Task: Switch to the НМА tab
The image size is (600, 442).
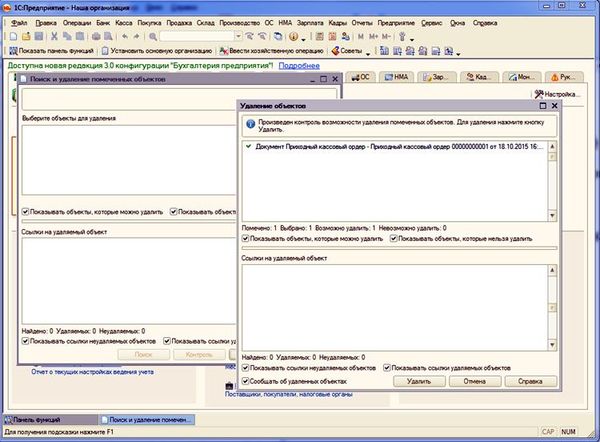Action: pyautogui.click(x=396, y=77)
